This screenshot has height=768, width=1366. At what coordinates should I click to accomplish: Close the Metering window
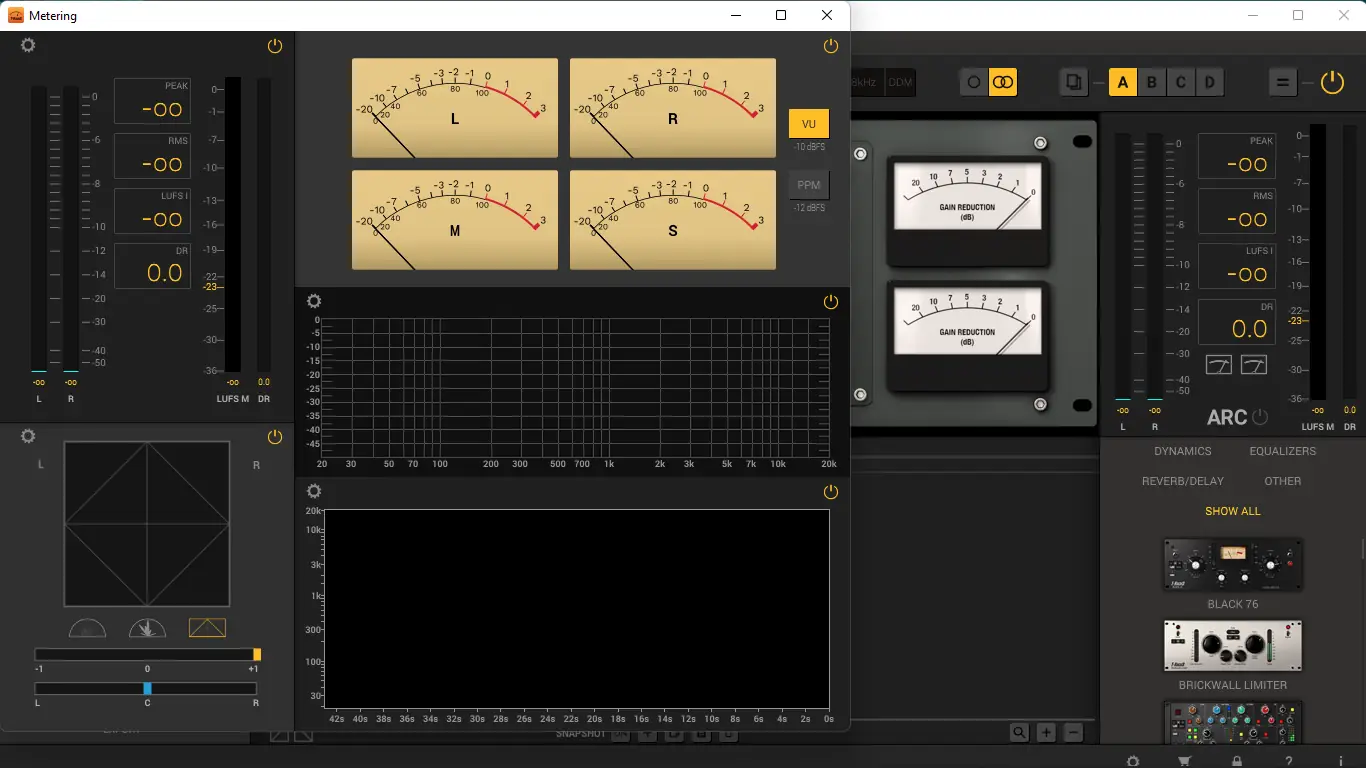827,15
